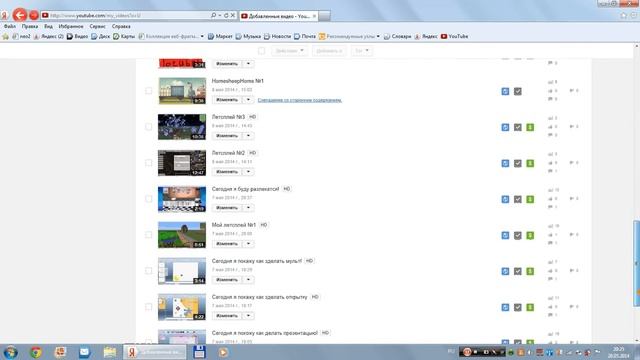Click the blue icon in Летсплей №3 row
Image resolution: width=640 pixels, height=360 pixels.
click(x=505, y=127)
